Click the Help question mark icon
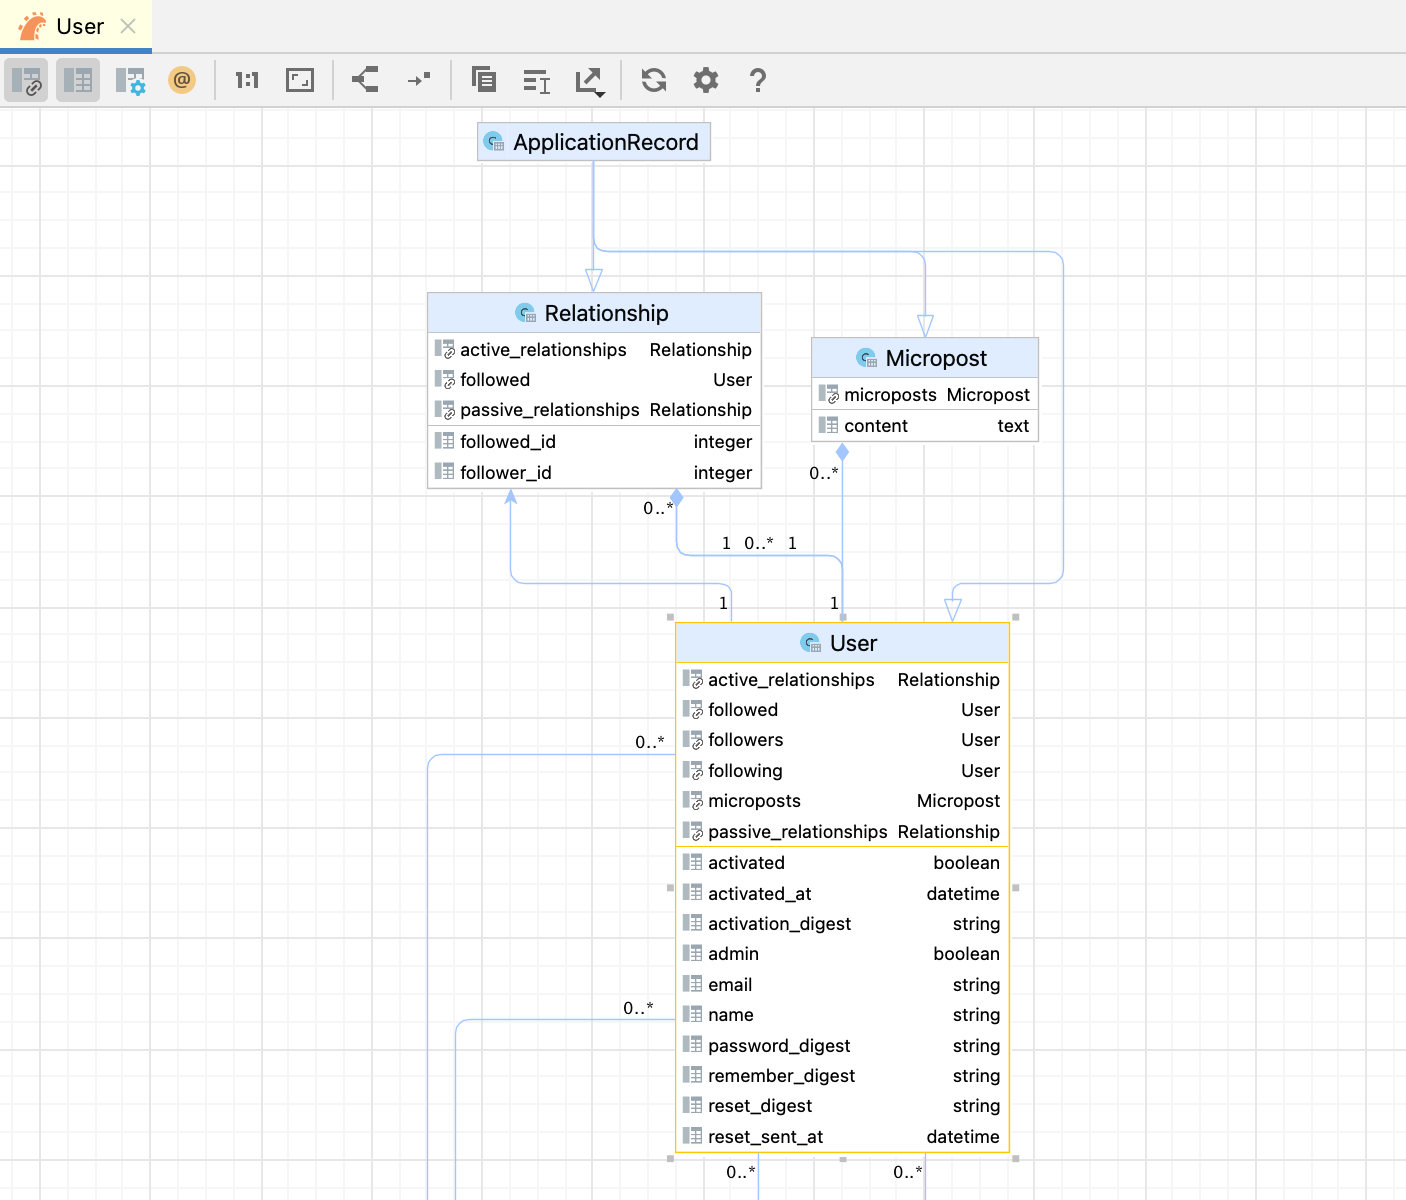The height and width of the screenshot is (1200, 1406). coord(757,80)
